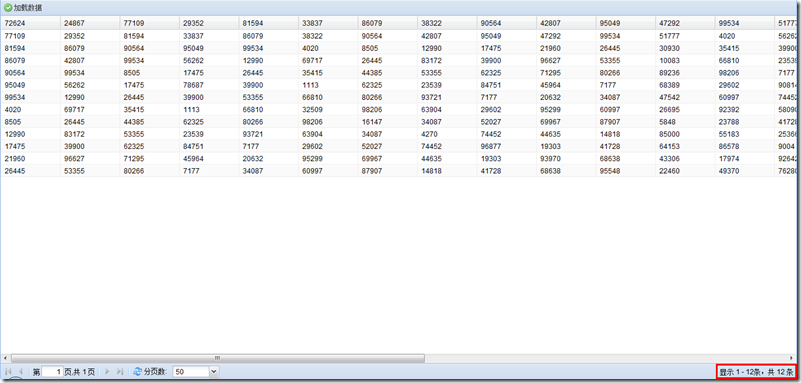Open the 分页数 dropdown arrow

pos(214,372)
